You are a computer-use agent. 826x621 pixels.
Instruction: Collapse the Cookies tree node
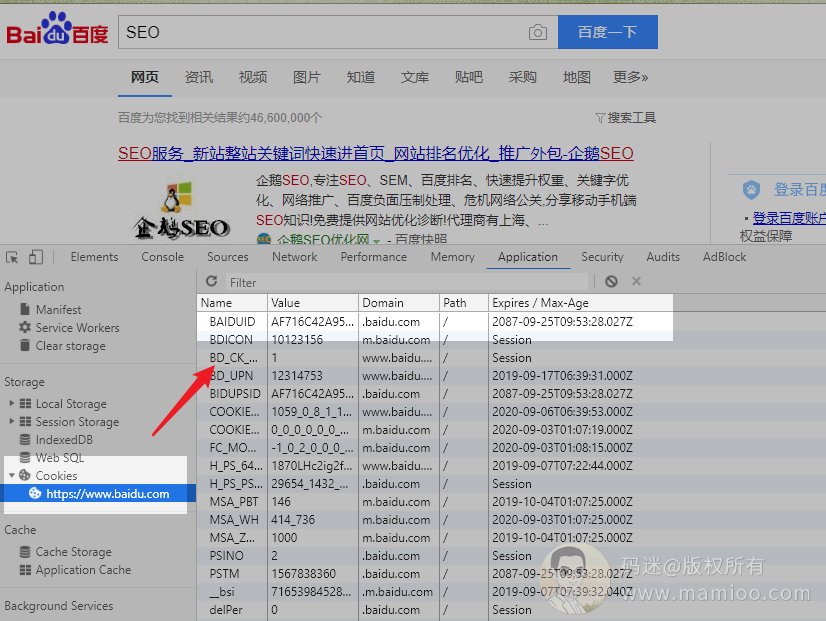tap(12, 476)
